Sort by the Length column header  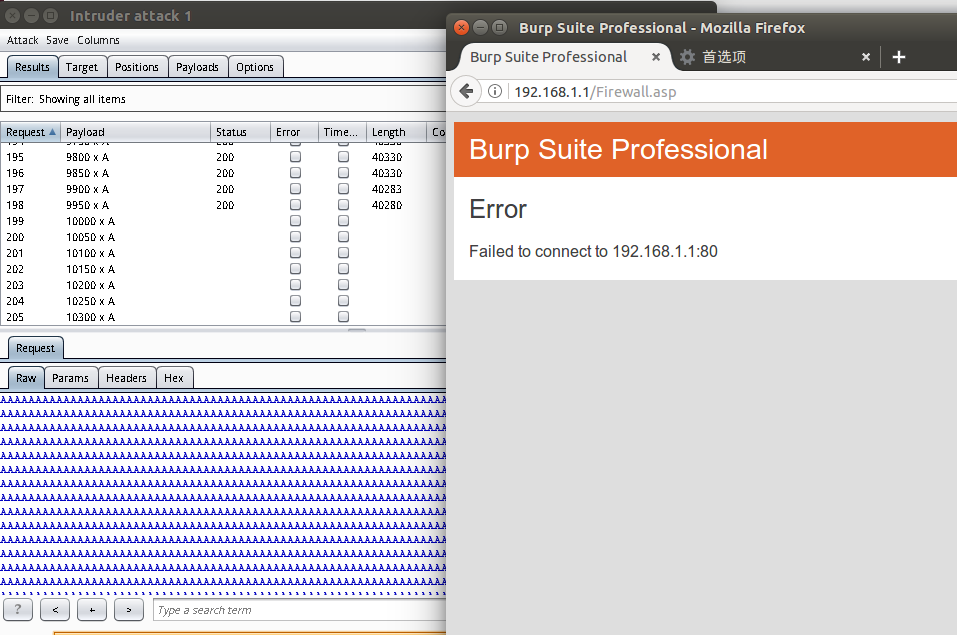pos(396,132)
